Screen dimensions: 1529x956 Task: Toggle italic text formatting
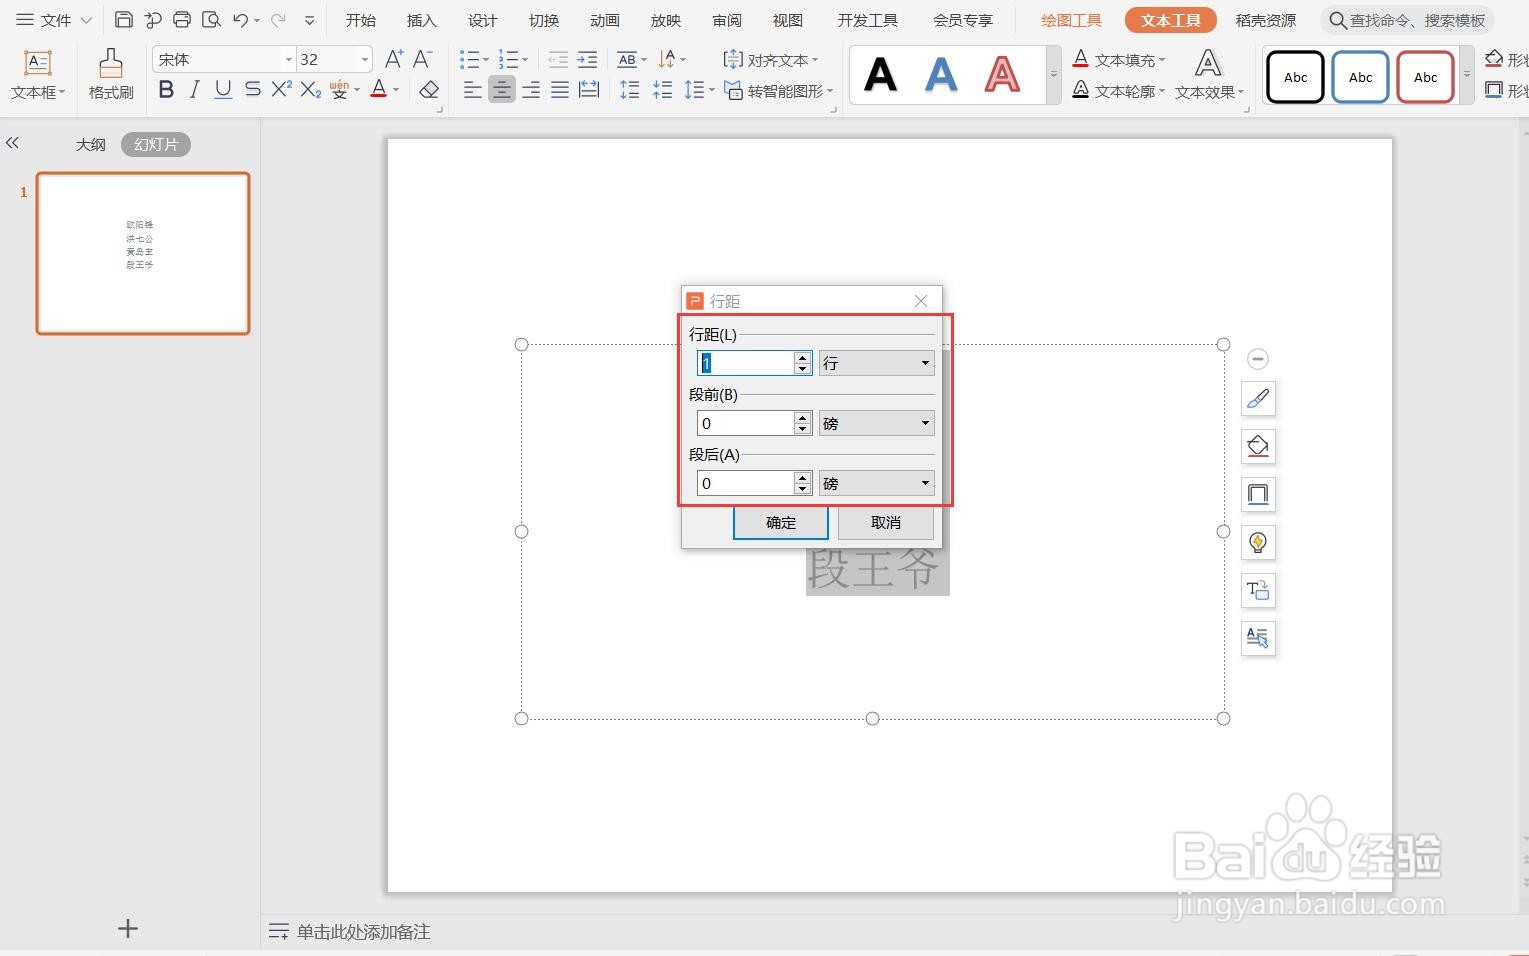click(194, 90)
